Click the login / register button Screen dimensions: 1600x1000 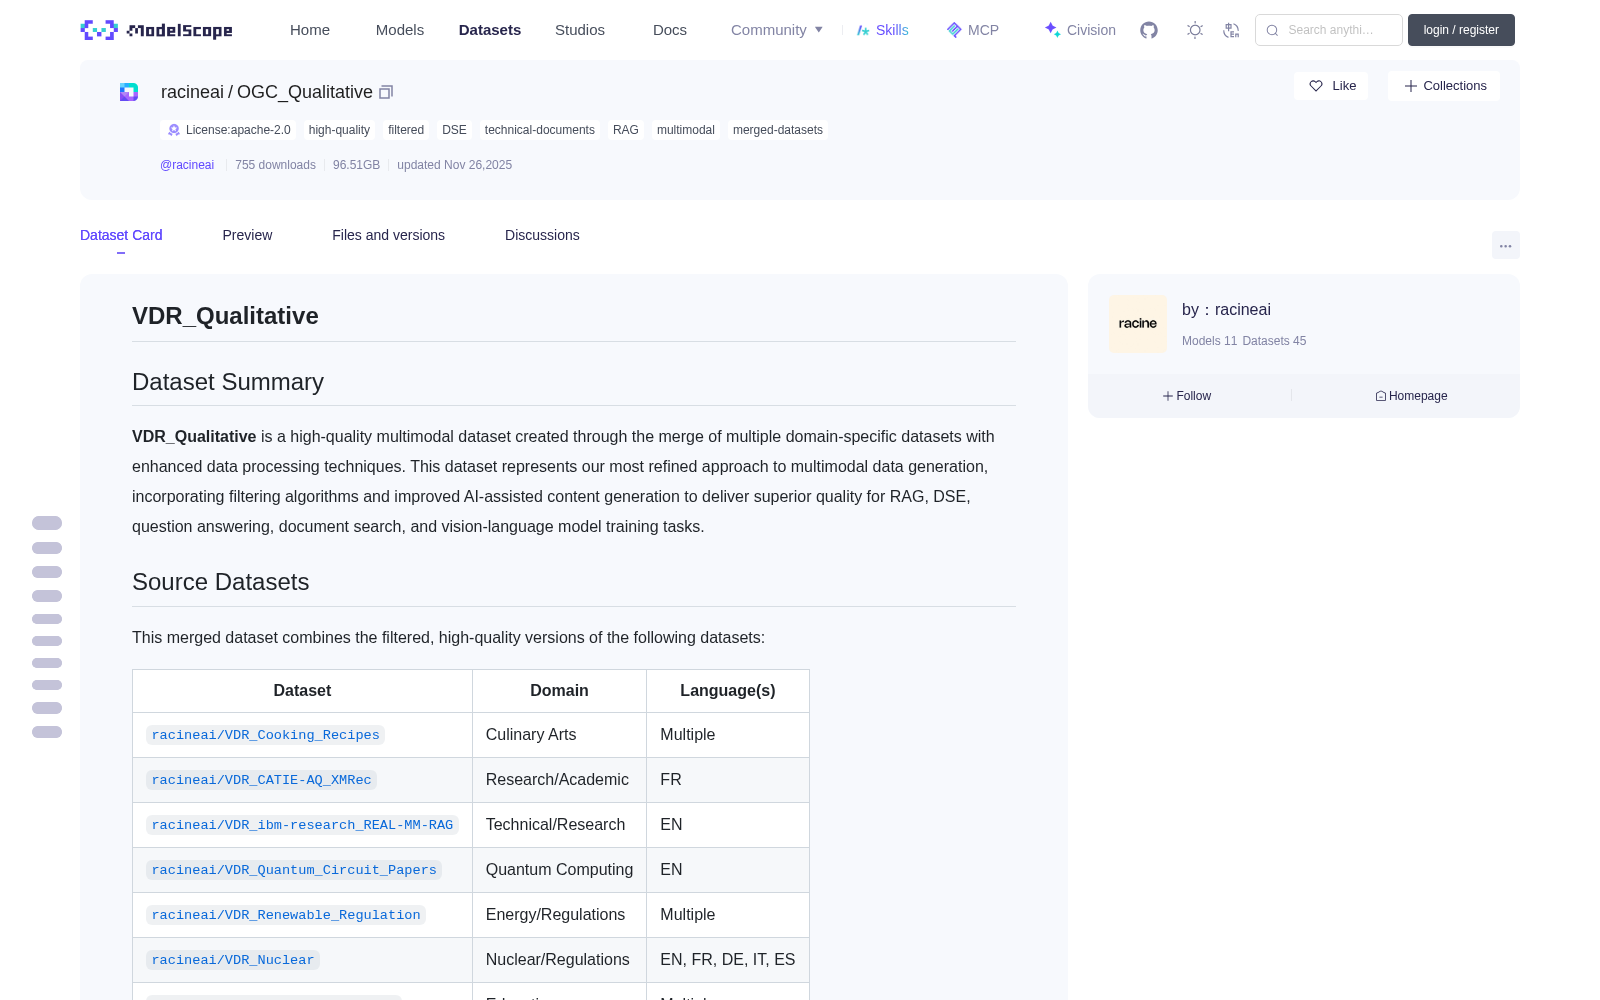[x=1461, y=30]
